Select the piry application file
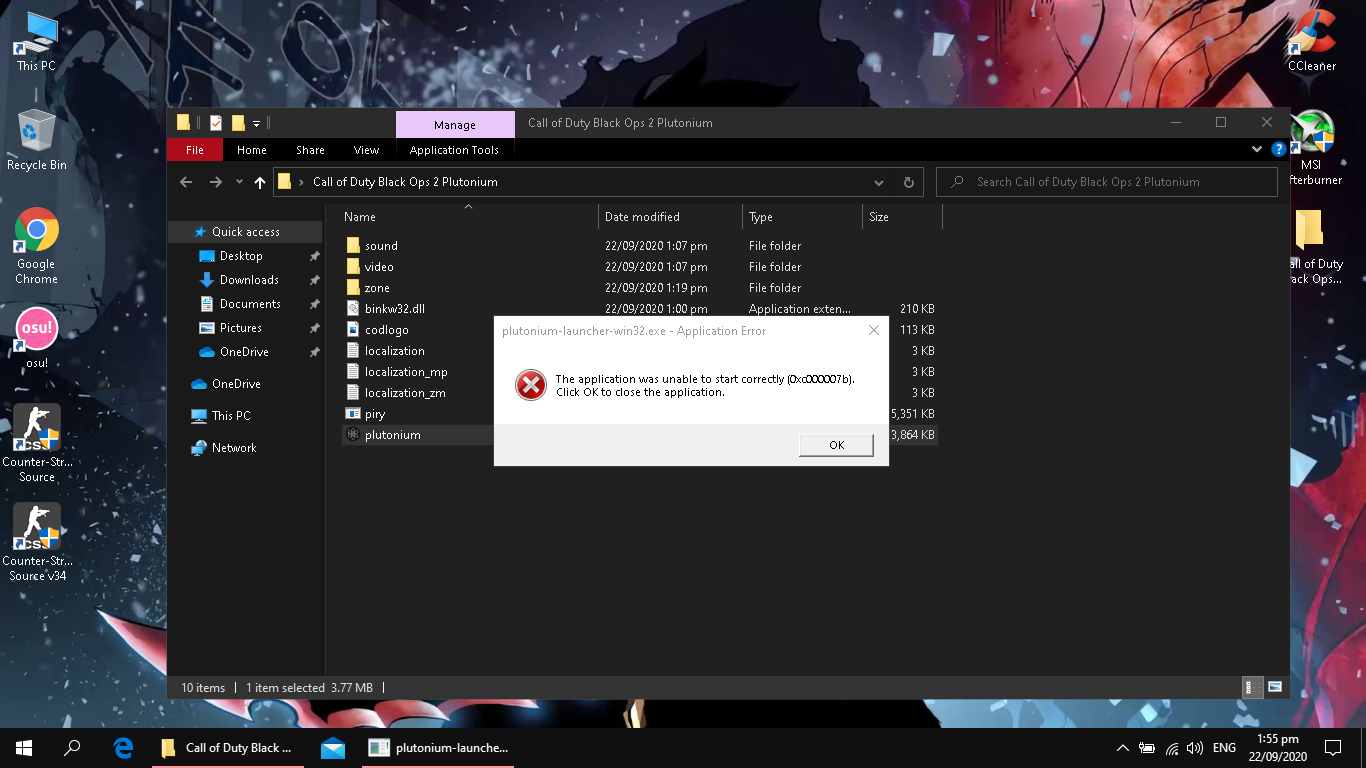 coord(375,414)
